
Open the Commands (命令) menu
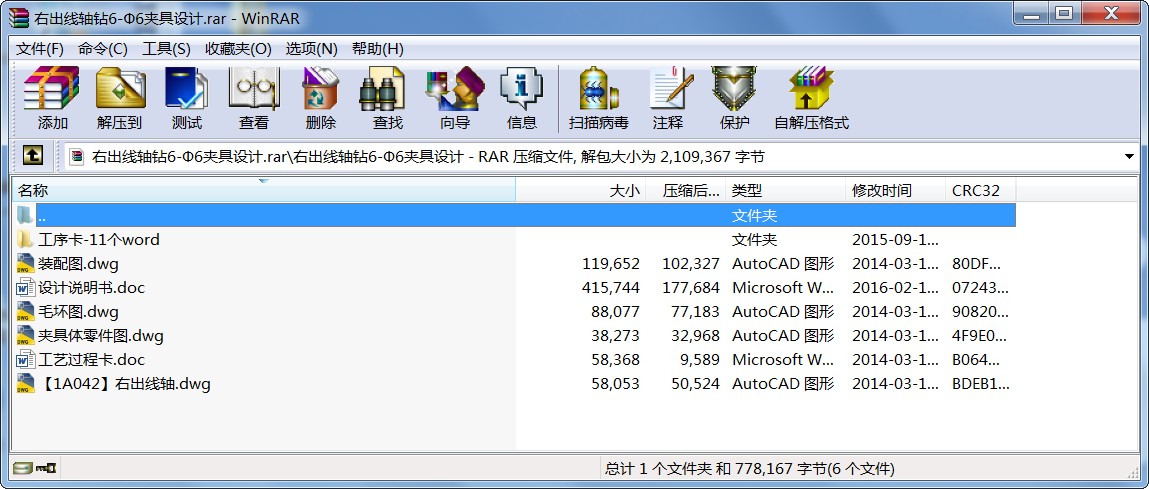[x=103, y=49]
